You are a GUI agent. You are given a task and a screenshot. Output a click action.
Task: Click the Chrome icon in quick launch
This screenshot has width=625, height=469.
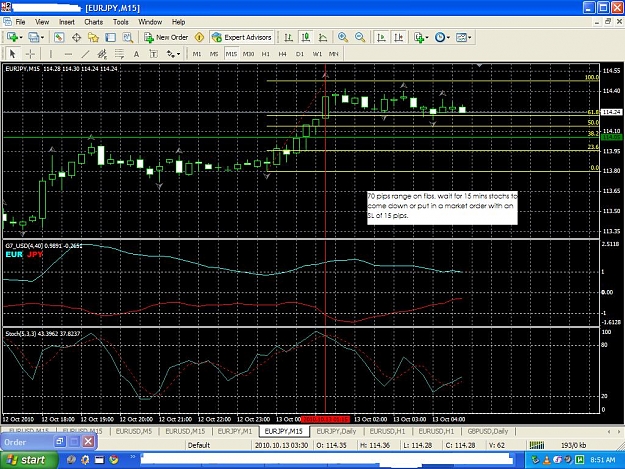[114, 460]
